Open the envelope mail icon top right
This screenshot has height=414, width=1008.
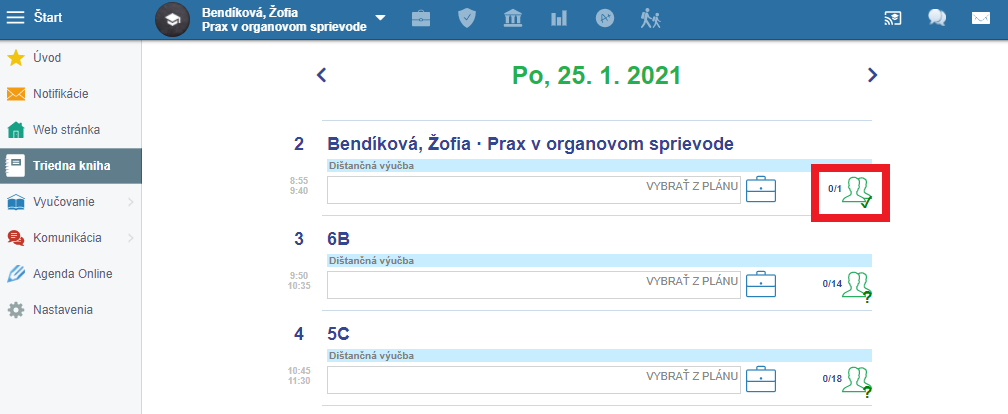[x=980, y=18]
